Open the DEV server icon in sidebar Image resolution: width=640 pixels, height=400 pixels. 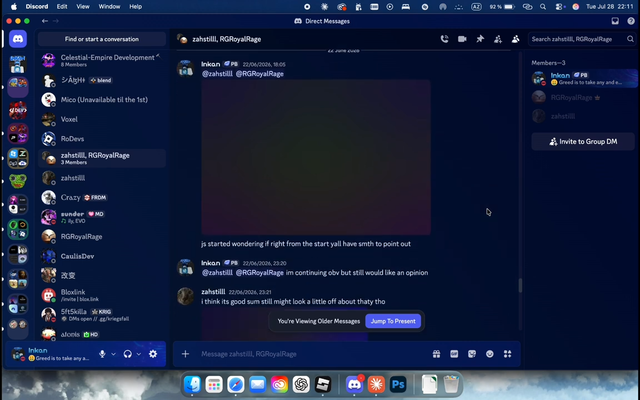[18, 110]
